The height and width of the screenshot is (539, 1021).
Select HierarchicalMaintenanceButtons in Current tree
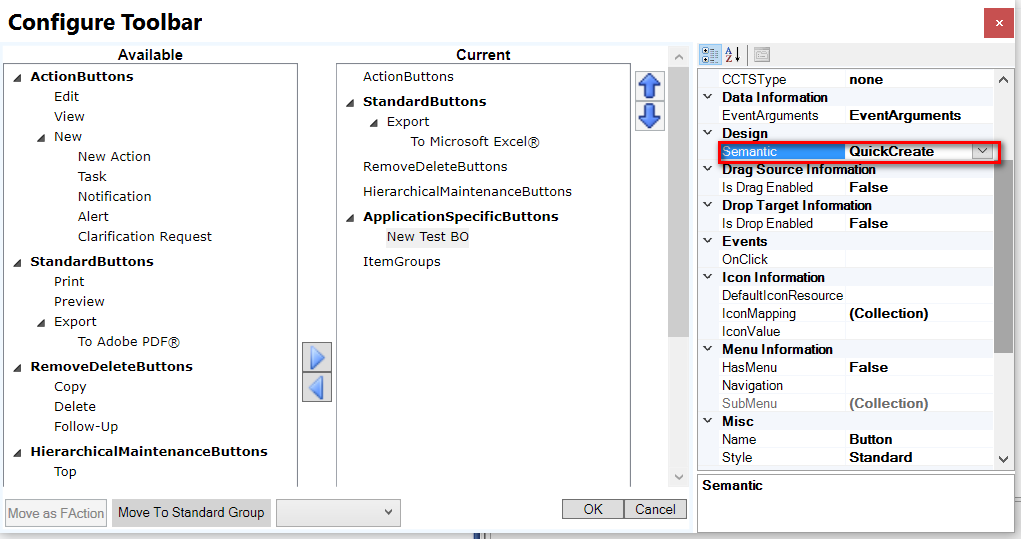point(468,192)
